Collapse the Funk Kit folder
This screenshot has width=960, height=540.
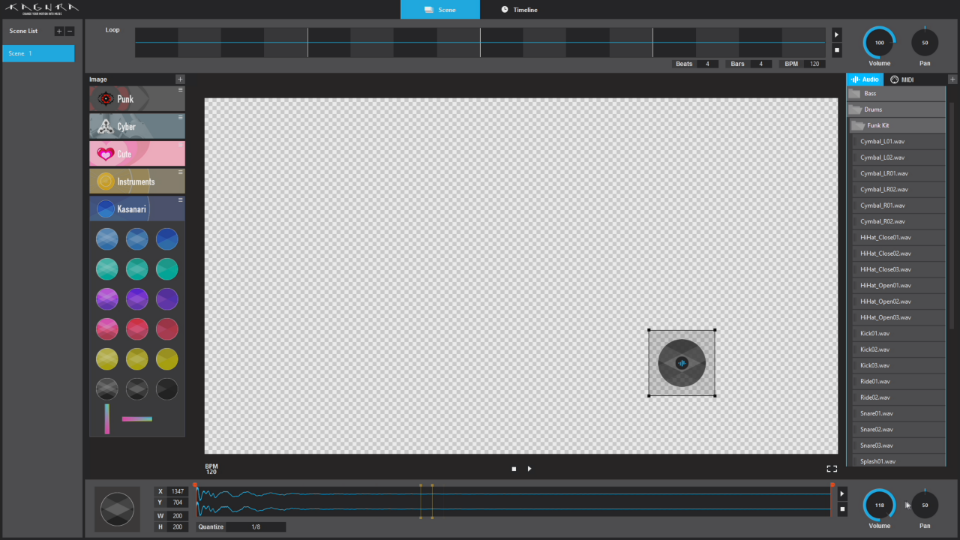(x=898, y=126)
